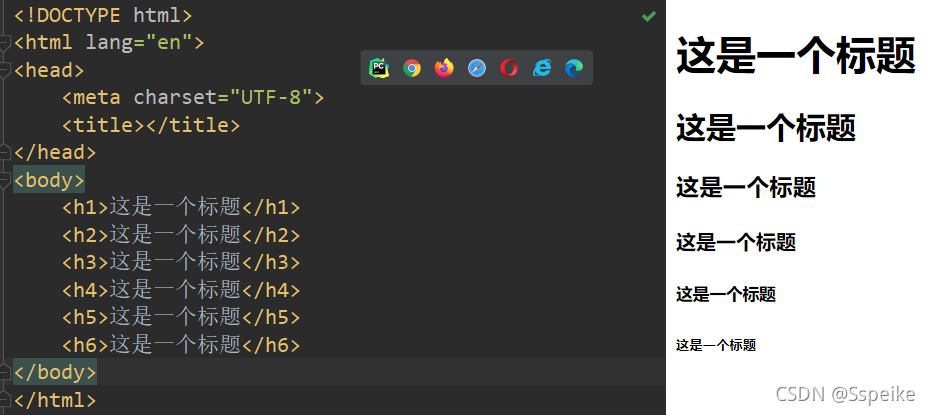
Task: Click the h1 code line text
Action: 181,208
